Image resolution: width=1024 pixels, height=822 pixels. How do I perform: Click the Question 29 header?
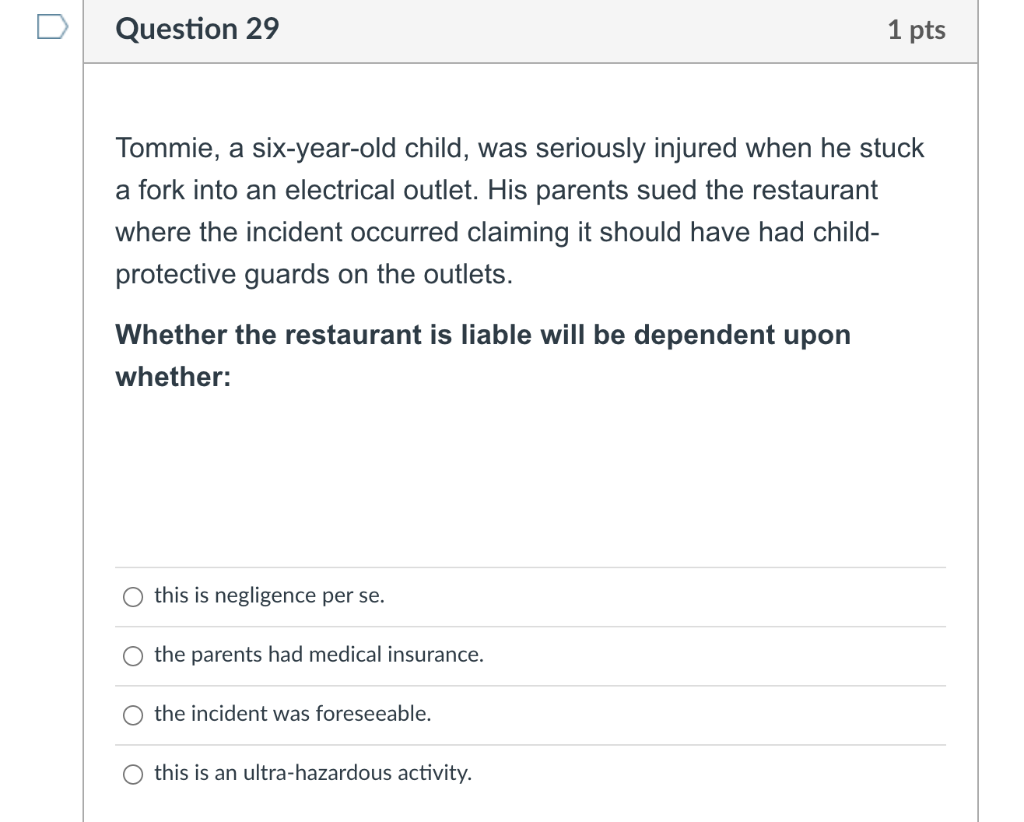[196, 29]
